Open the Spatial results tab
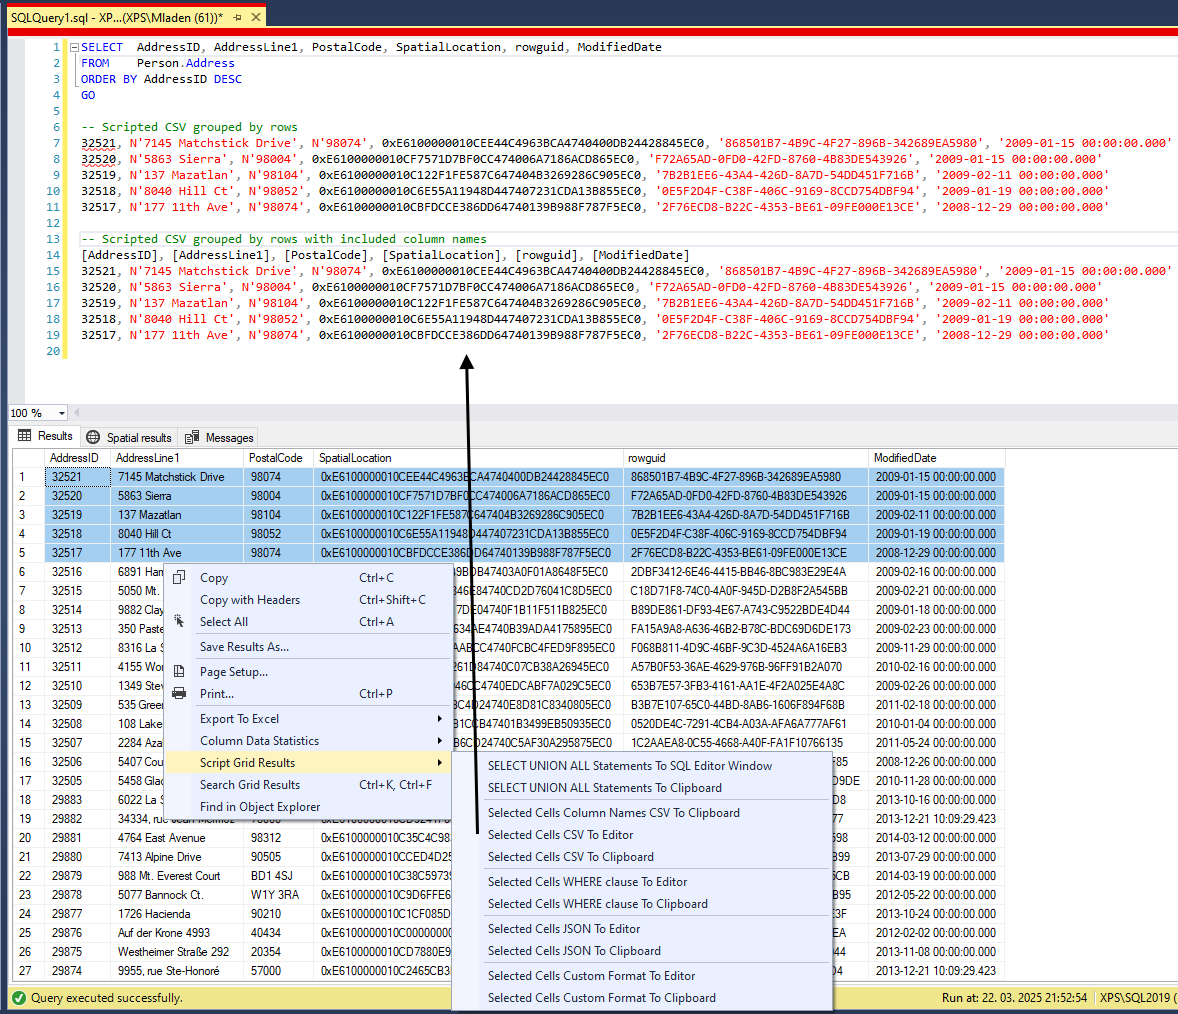 point(129,437)
